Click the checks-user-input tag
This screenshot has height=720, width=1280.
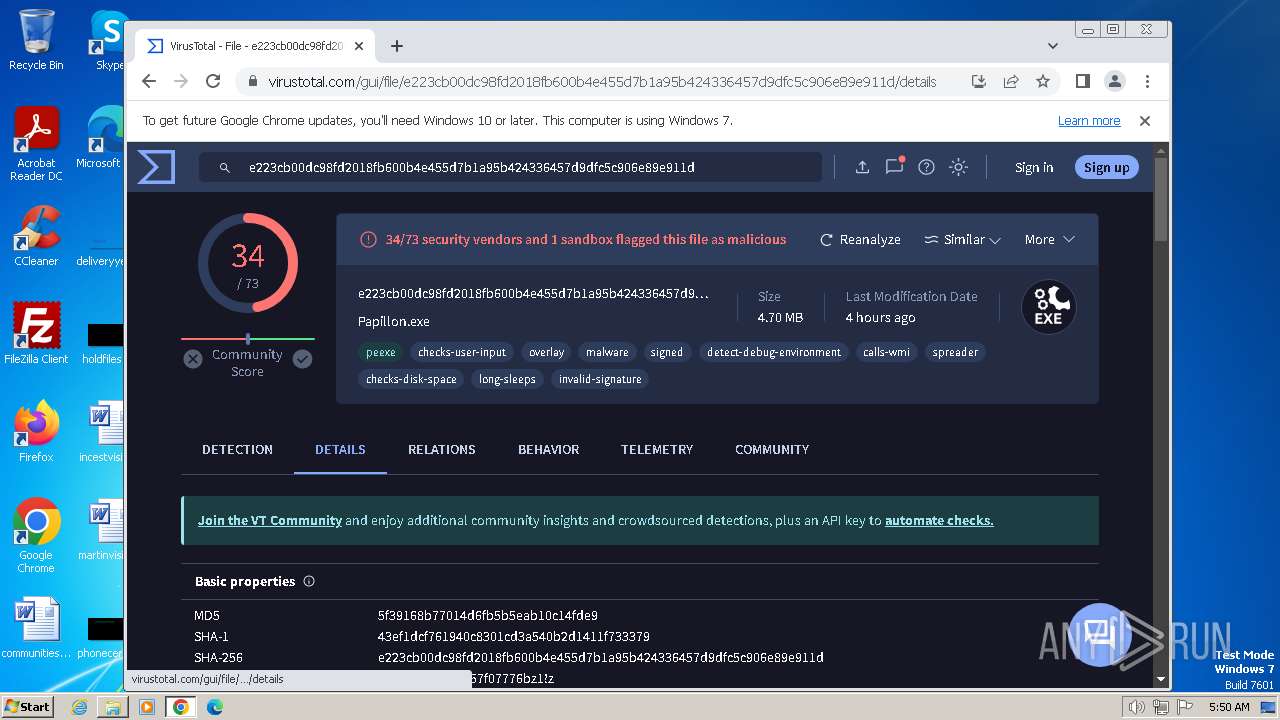point(462,352)
